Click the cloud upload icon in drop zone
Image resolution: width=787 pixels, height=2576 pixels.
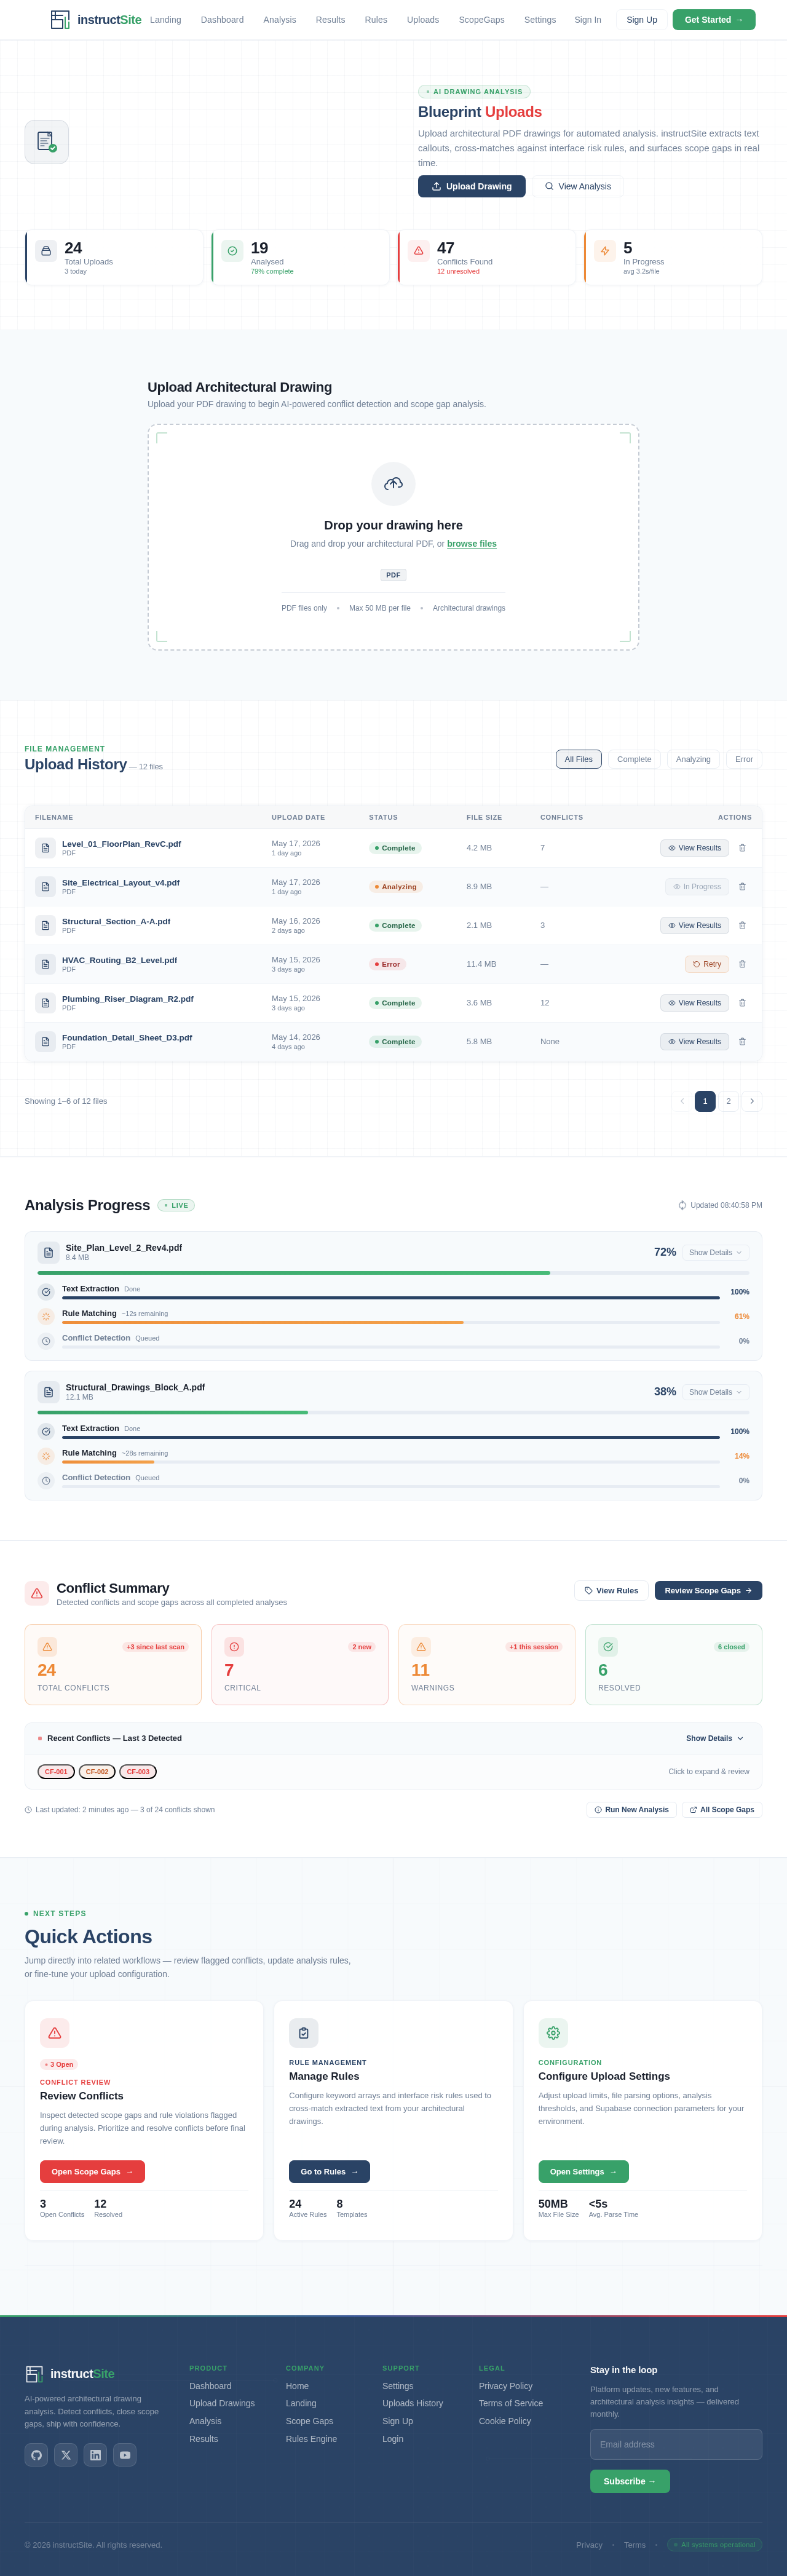(393, 483)
